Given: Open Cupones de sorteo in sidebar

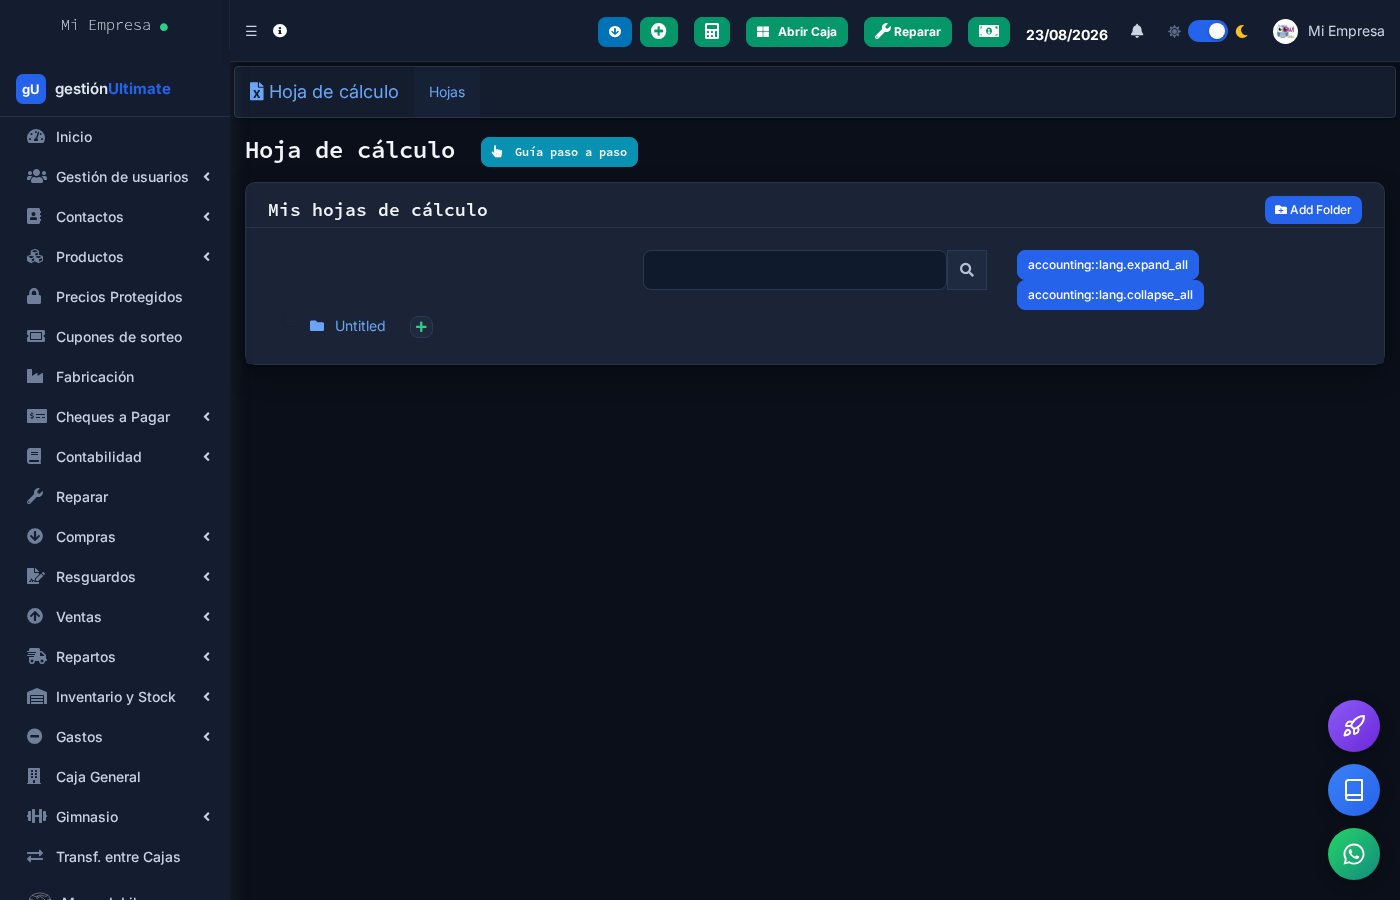Looking at the screenshot, I should [115, 337].
